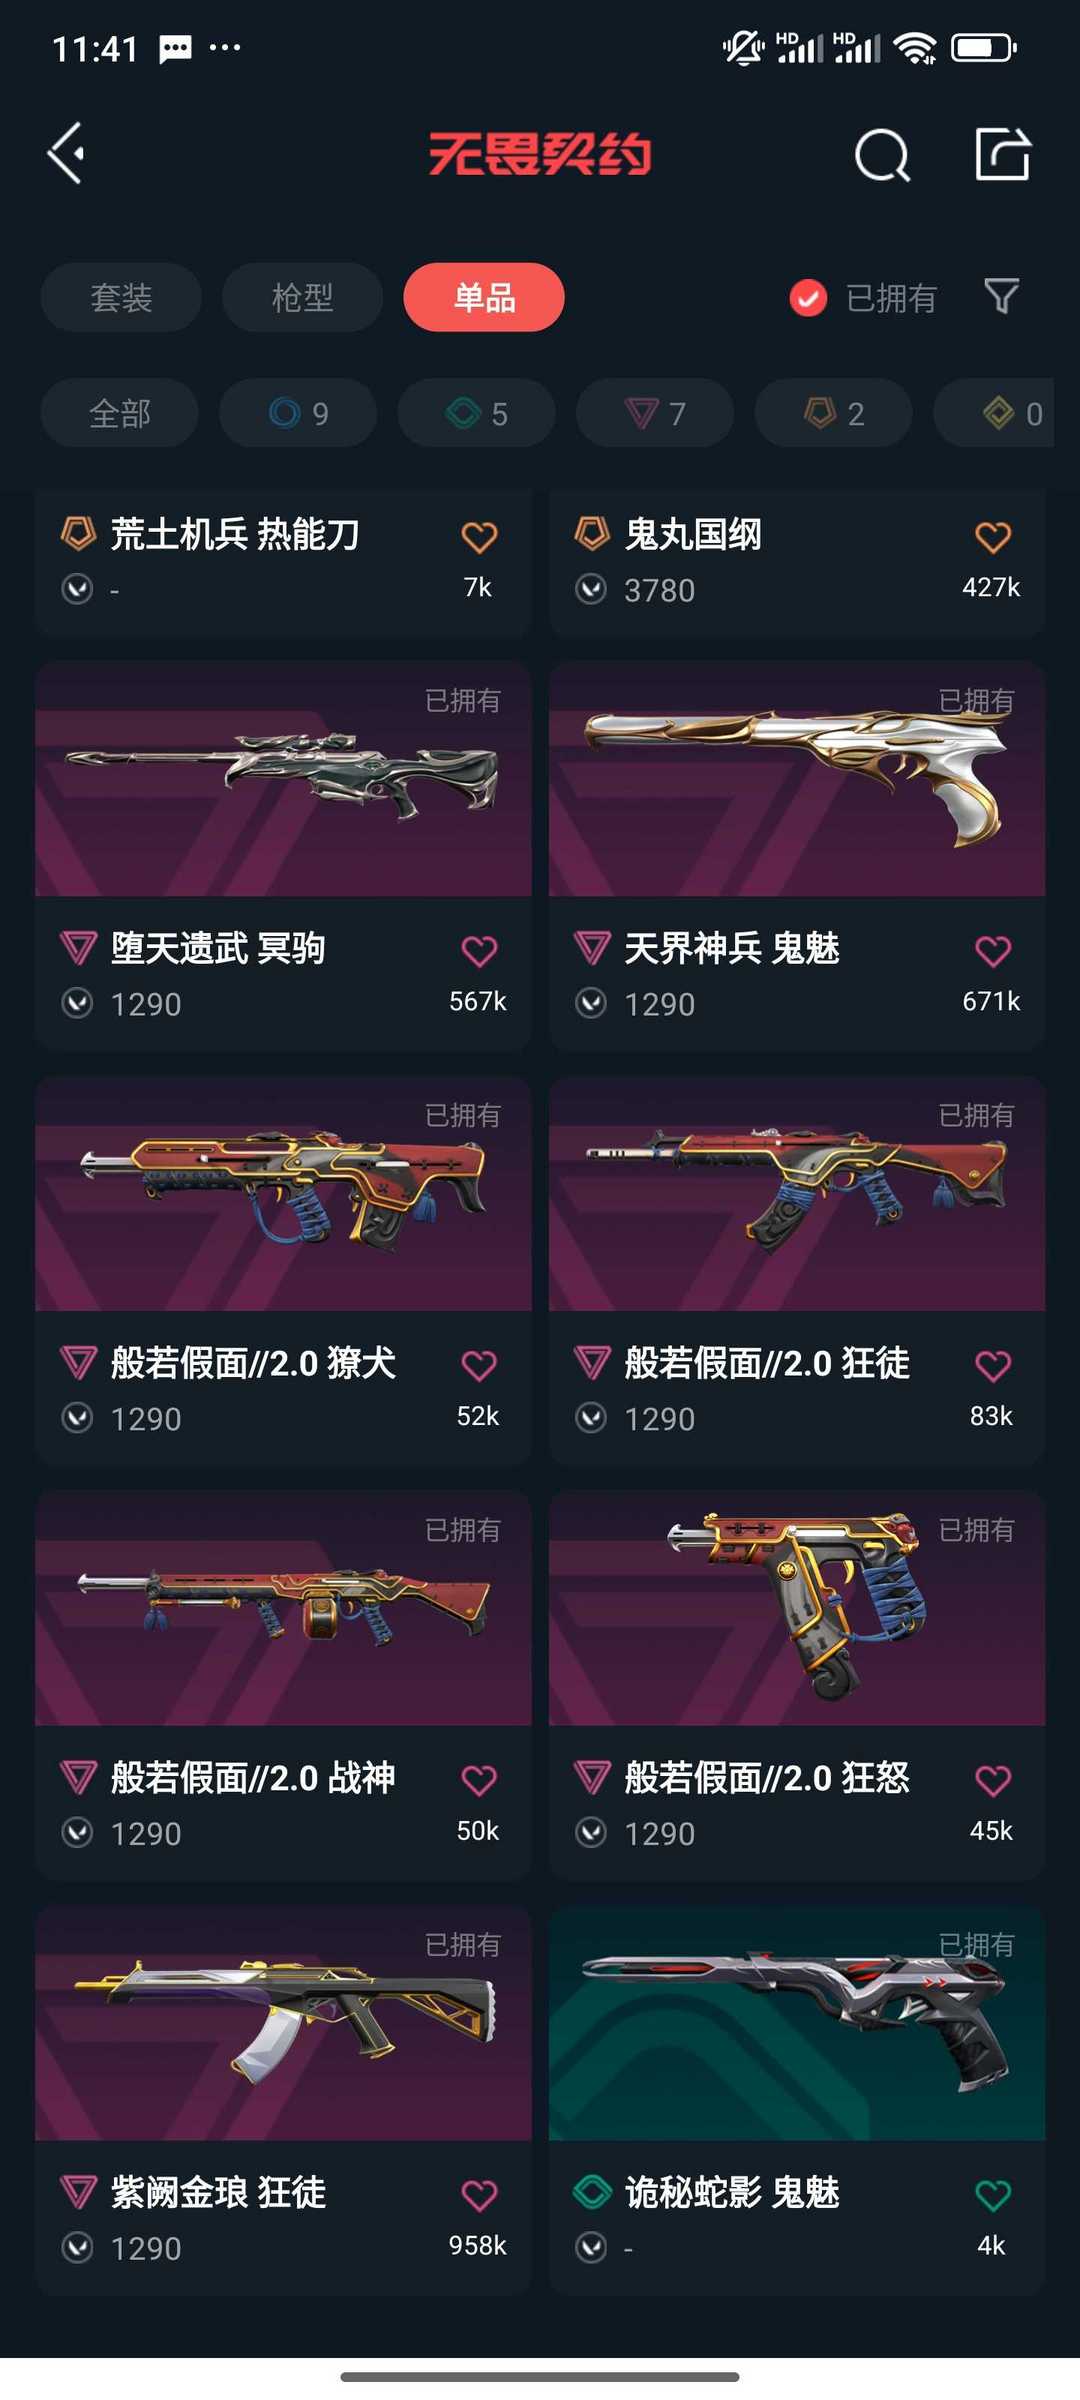View the 般若假面//2.0 狂怒 pistol image
1080x2400 pixels.
(797, 1608)
